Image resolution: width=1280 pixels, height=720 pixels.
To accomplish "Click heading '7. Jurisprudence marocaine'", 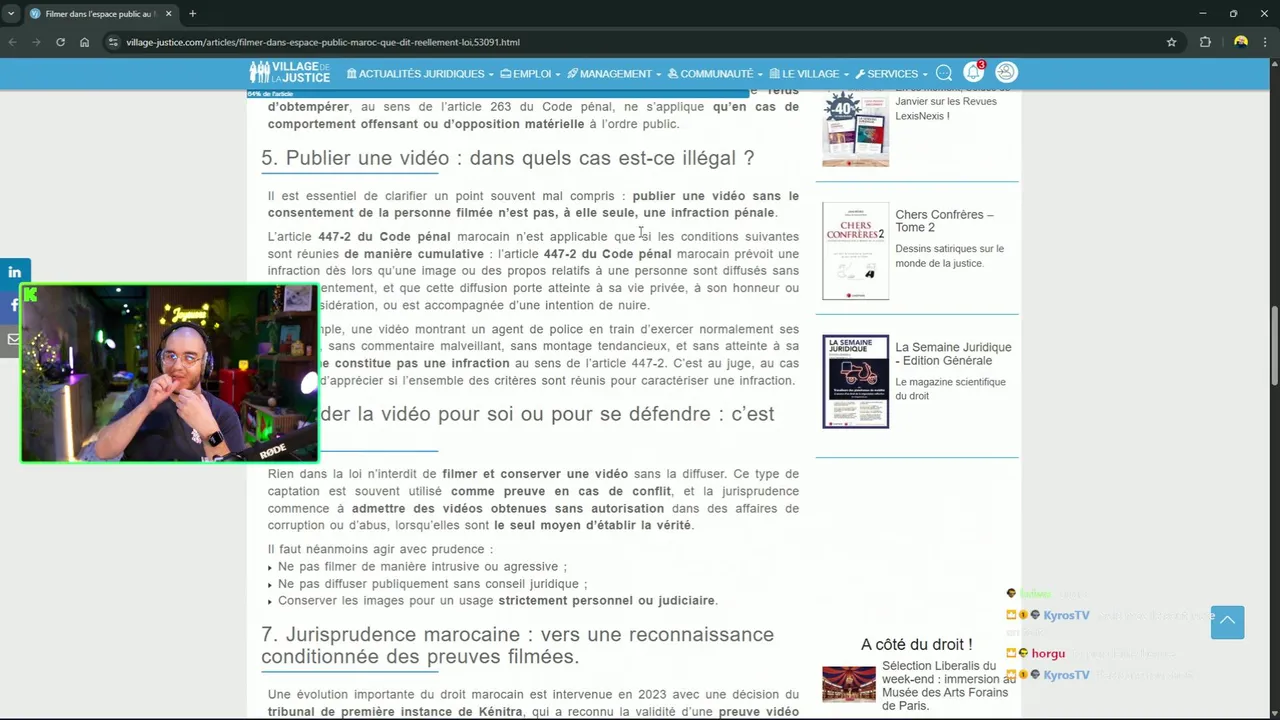I will 517,646.
